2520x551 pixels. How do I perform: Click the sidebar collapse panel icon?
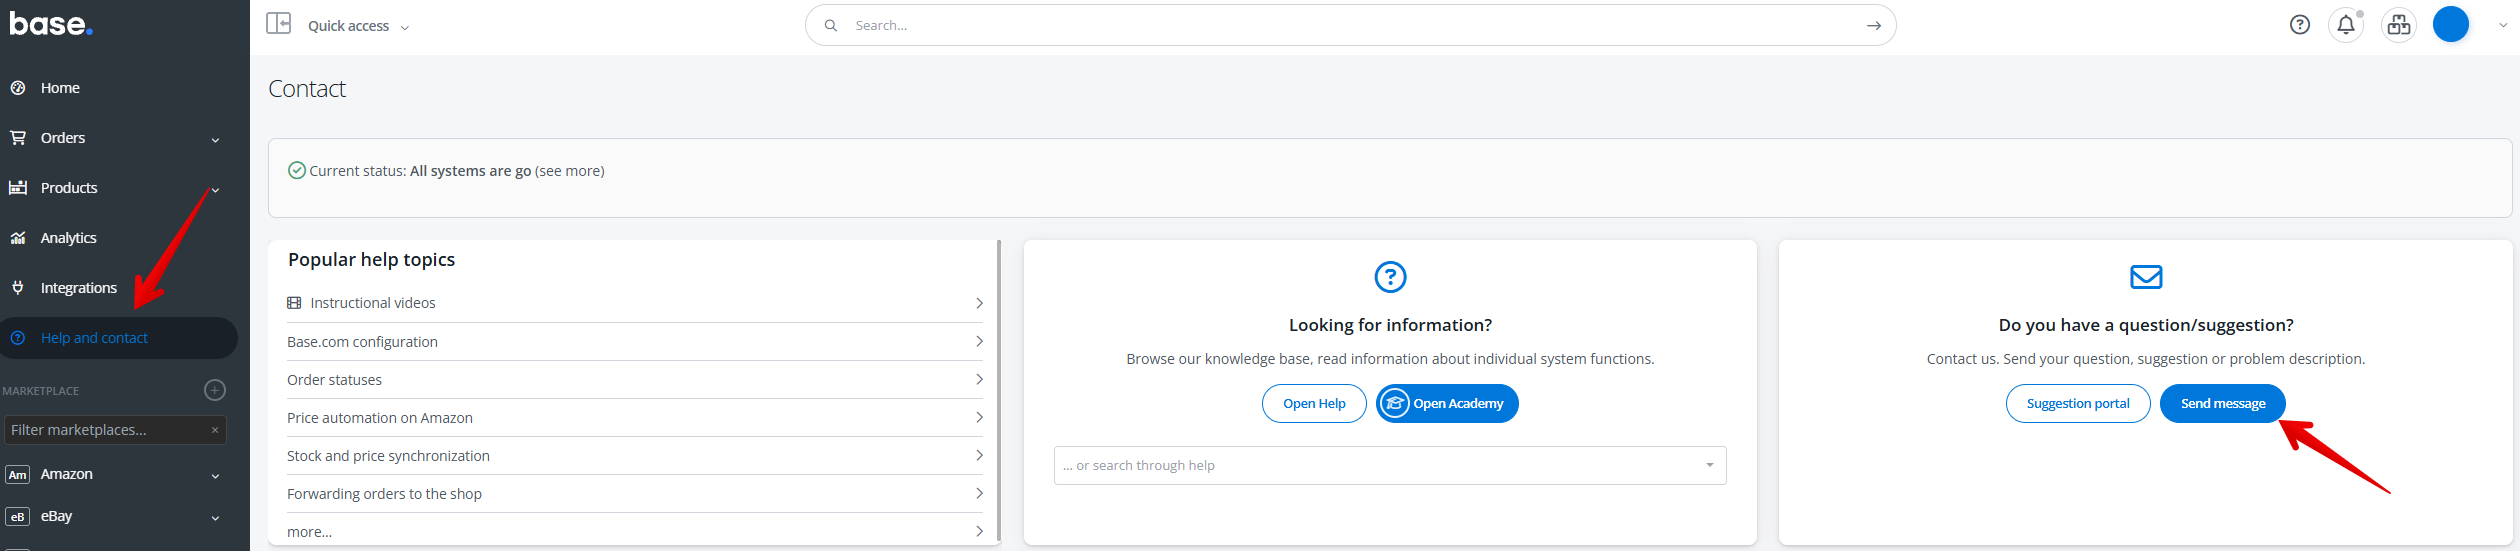(x=278, y=24)
